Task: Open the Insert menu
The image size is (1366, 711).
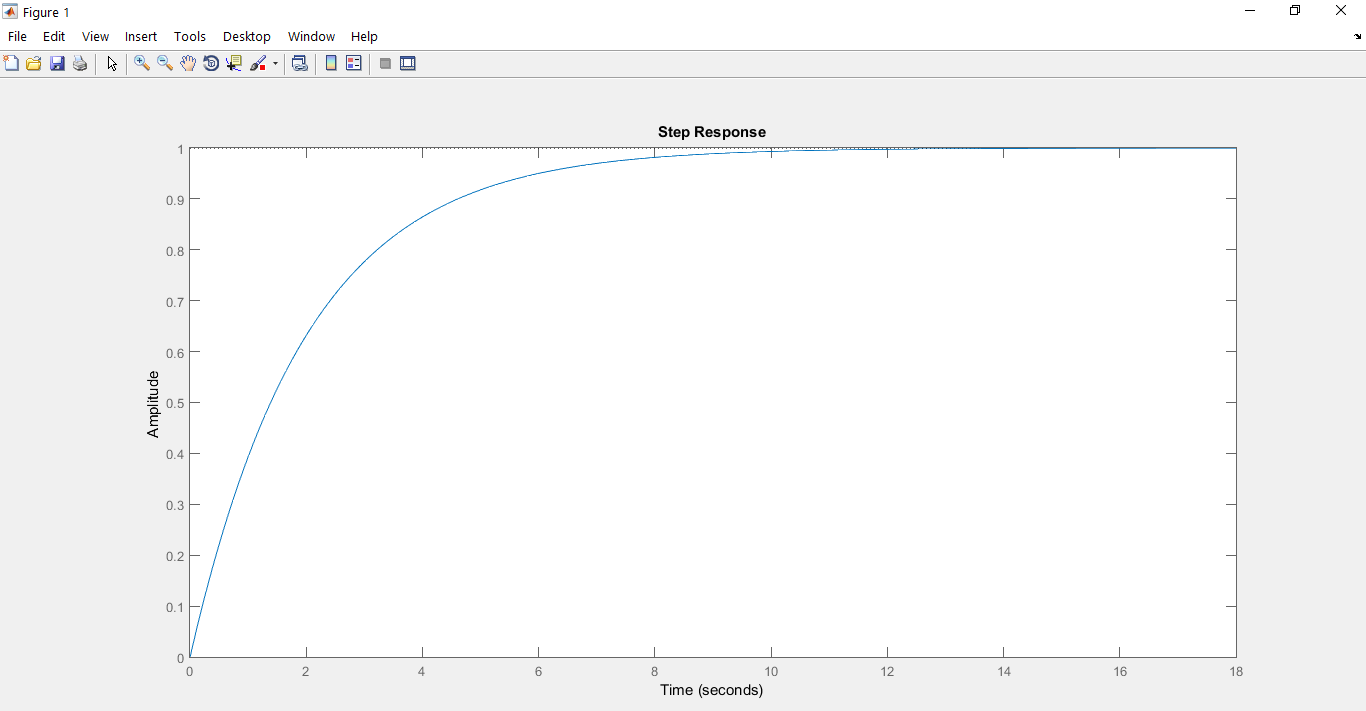Action: pyautogui.click(x=141, y=36)
